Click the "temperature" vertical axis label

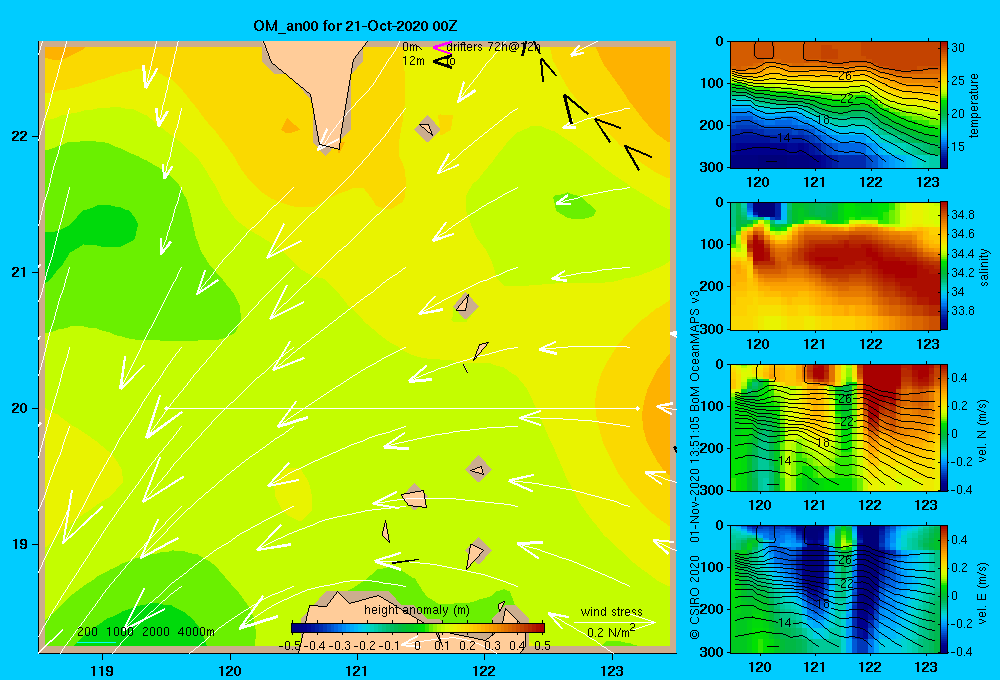[974, 105]
